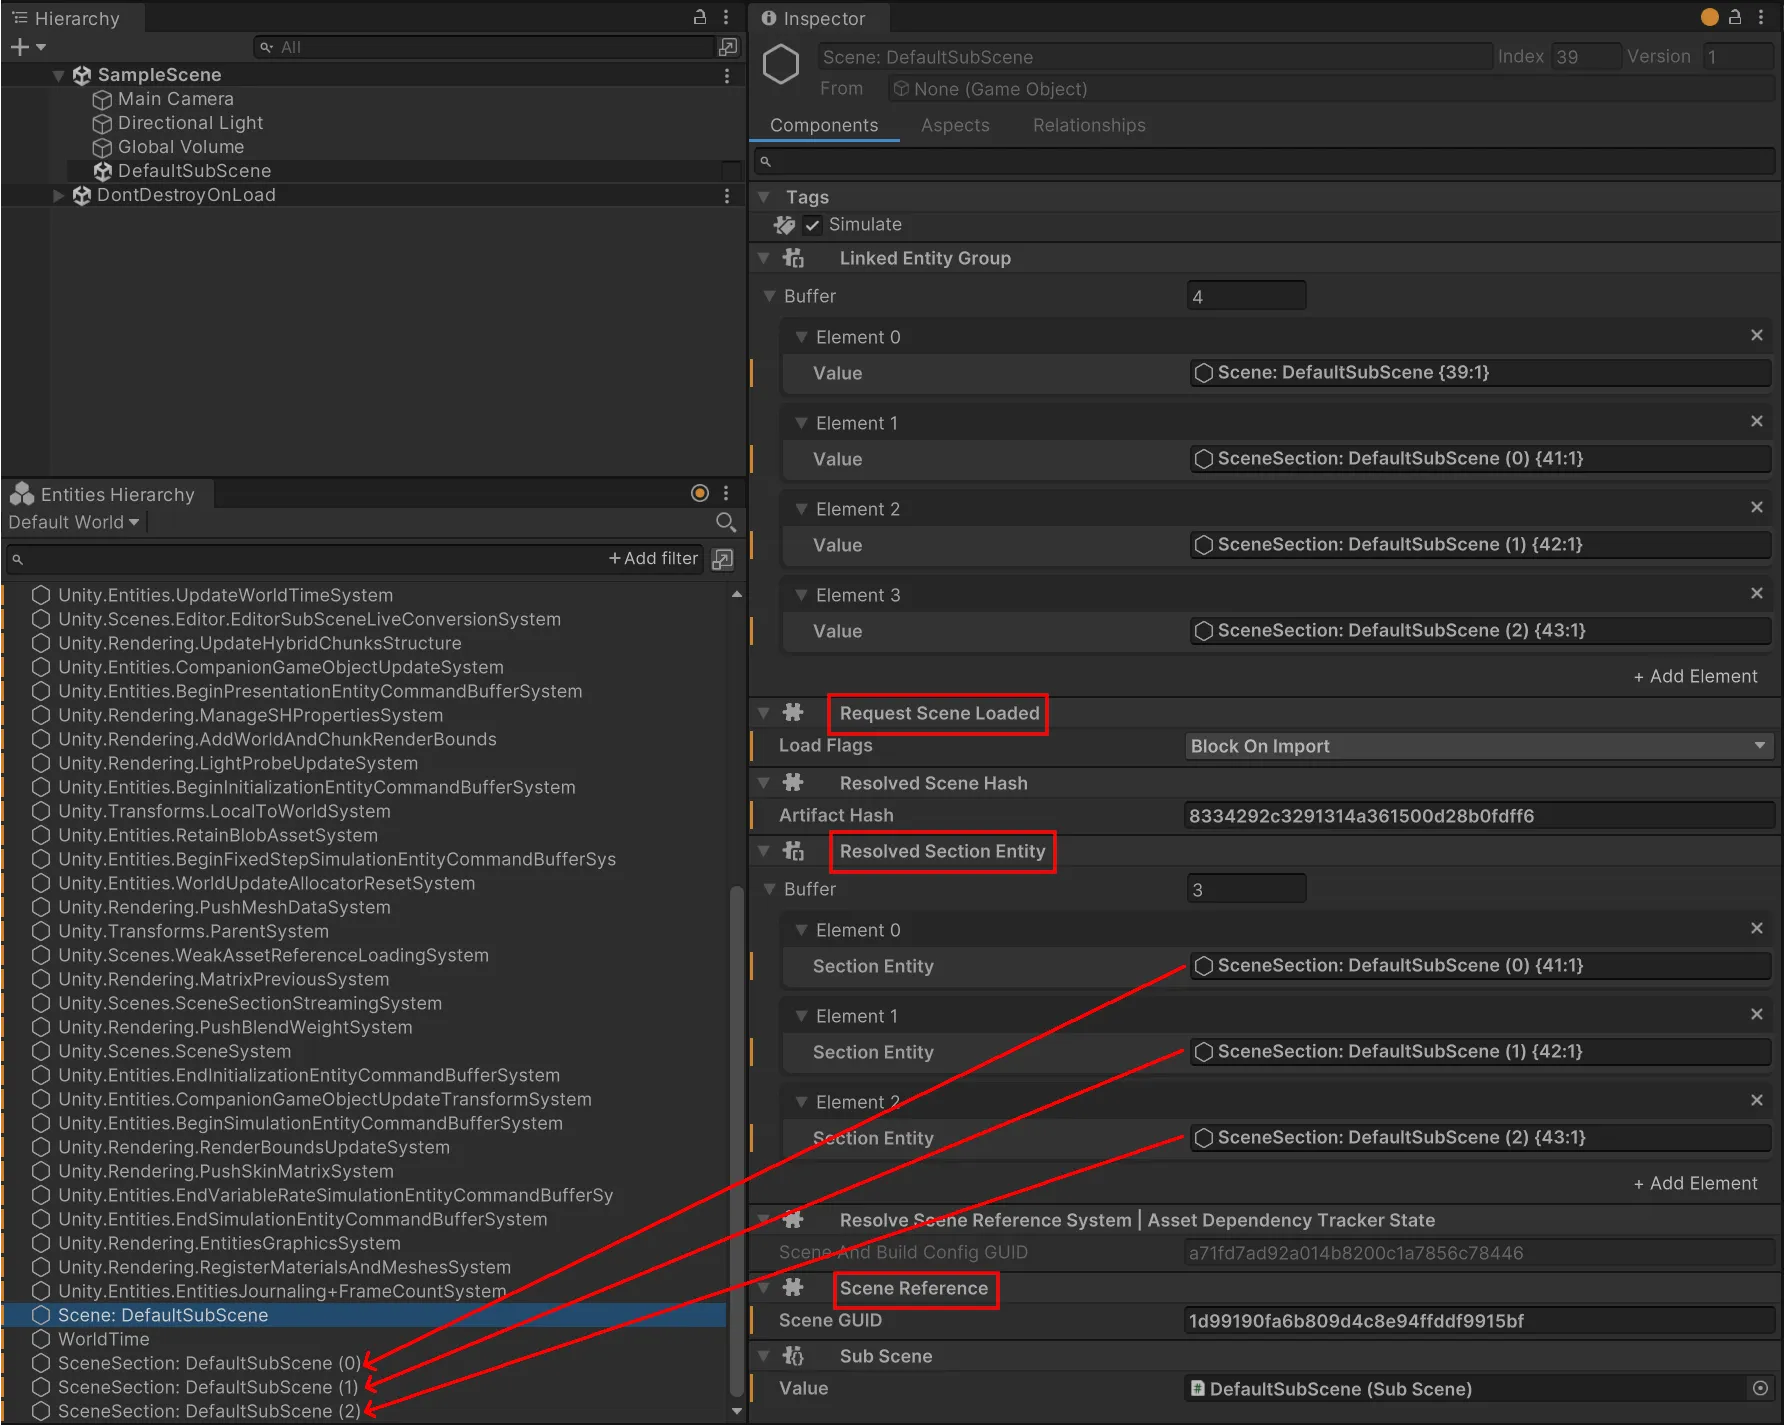The width and height of the screenshot is (1786, 1425).
Task: Open the Load Flags Block On Import dropdown
Action: tap(1478, 746)
